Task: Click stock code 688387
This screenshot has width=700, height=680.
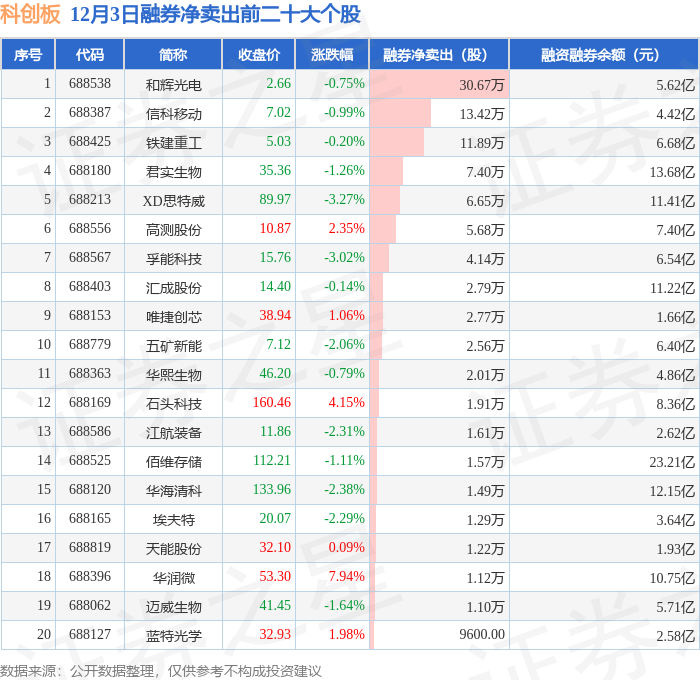Action: [x=89, y=113]
